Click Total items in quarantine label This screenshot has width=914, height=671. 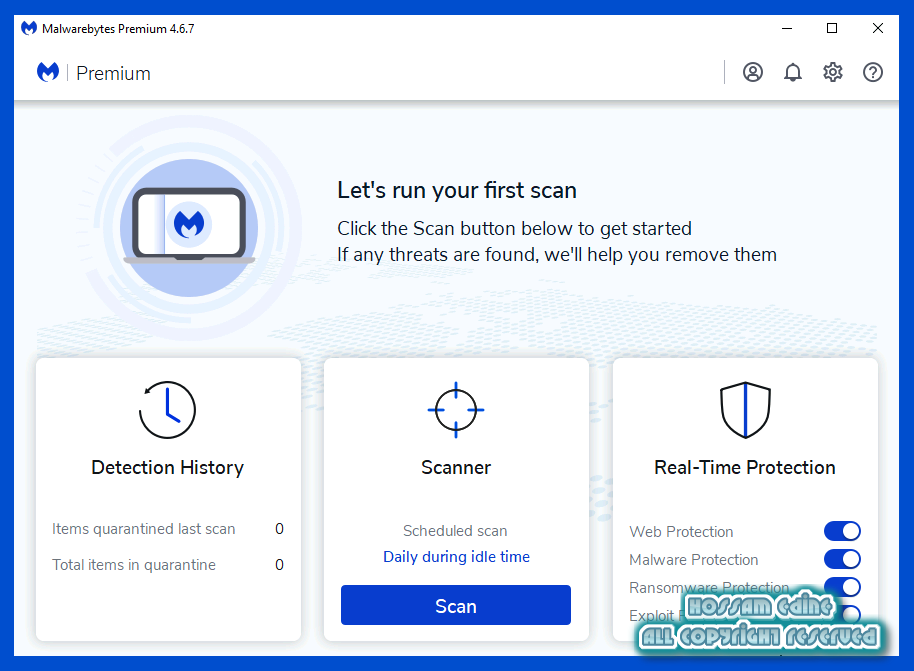point(133,565)
